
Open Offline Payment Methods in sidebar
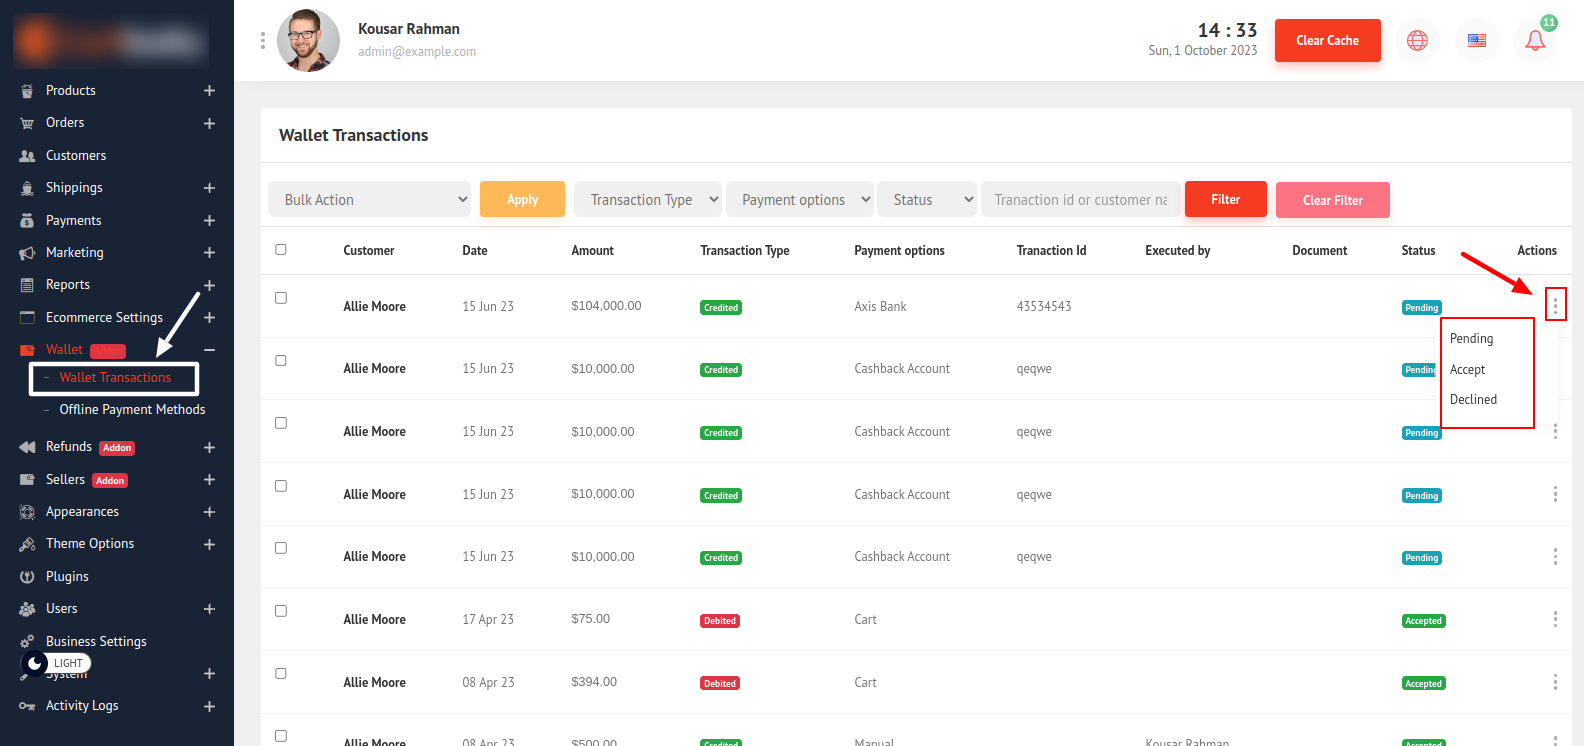point(132,410)
